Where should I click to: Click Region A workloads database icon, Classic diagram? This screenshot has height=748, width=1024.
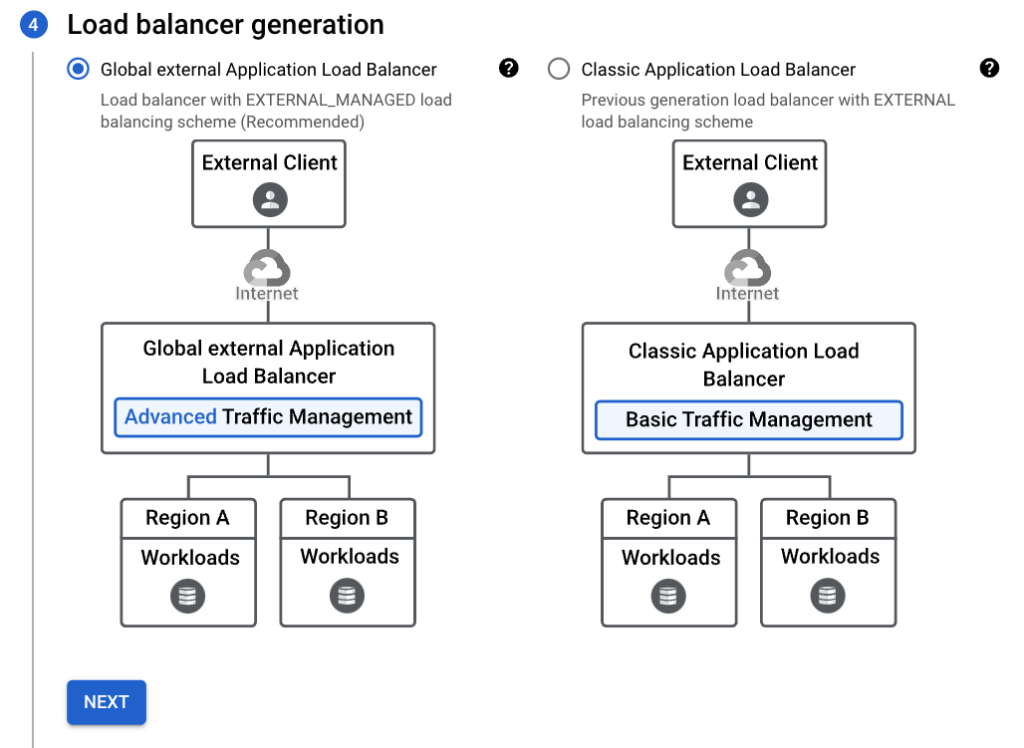click(668, 596)
